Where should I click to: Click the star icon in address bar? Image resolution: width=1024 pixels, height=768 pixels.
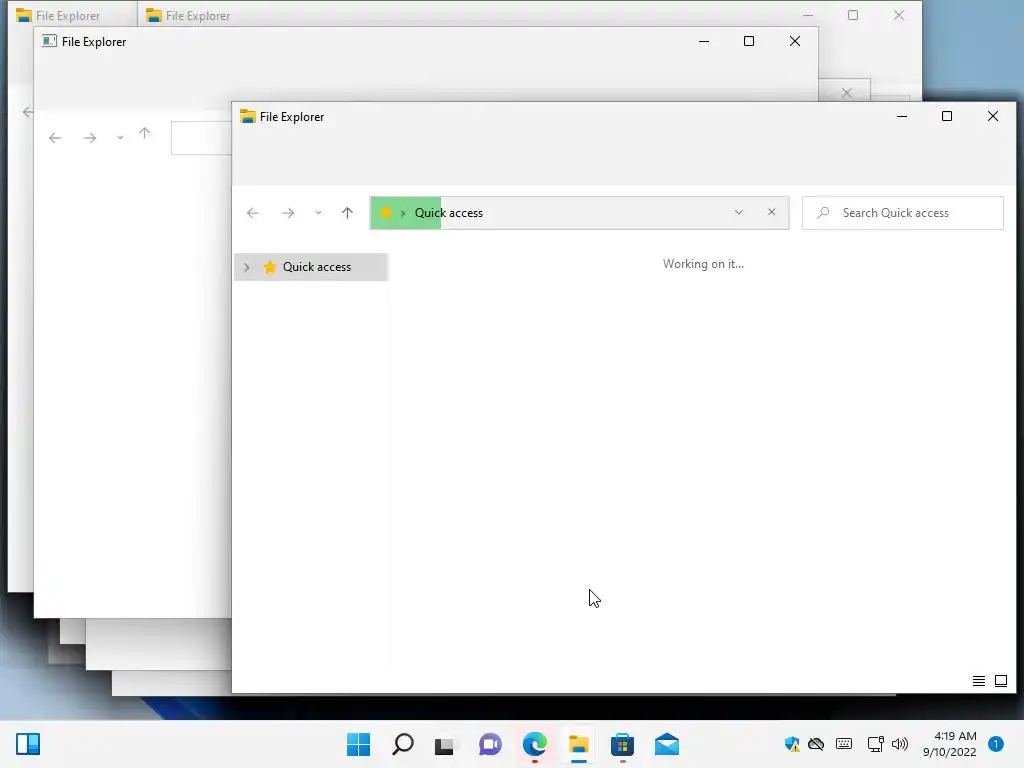[386, 213]
